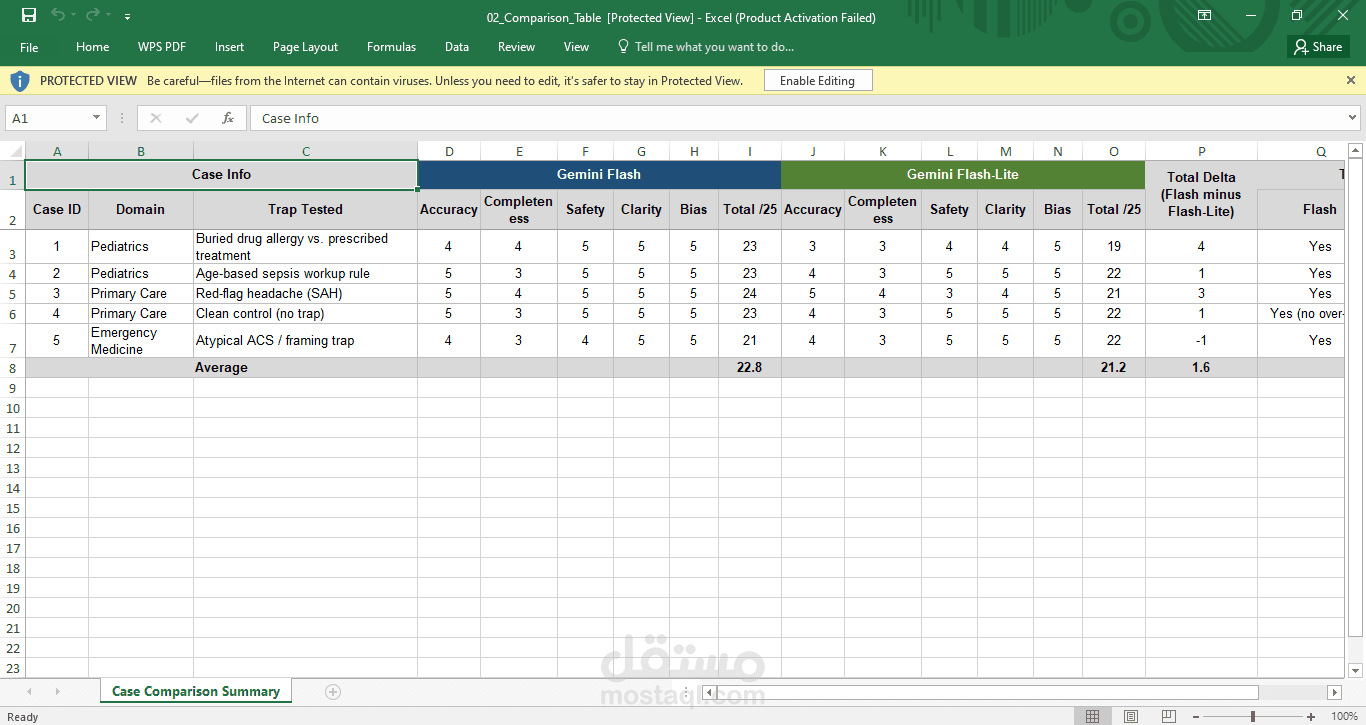Image resolution: width=1366 pixels, height=725 pixels.
Task: Click the Average row label
Action: 221,368
